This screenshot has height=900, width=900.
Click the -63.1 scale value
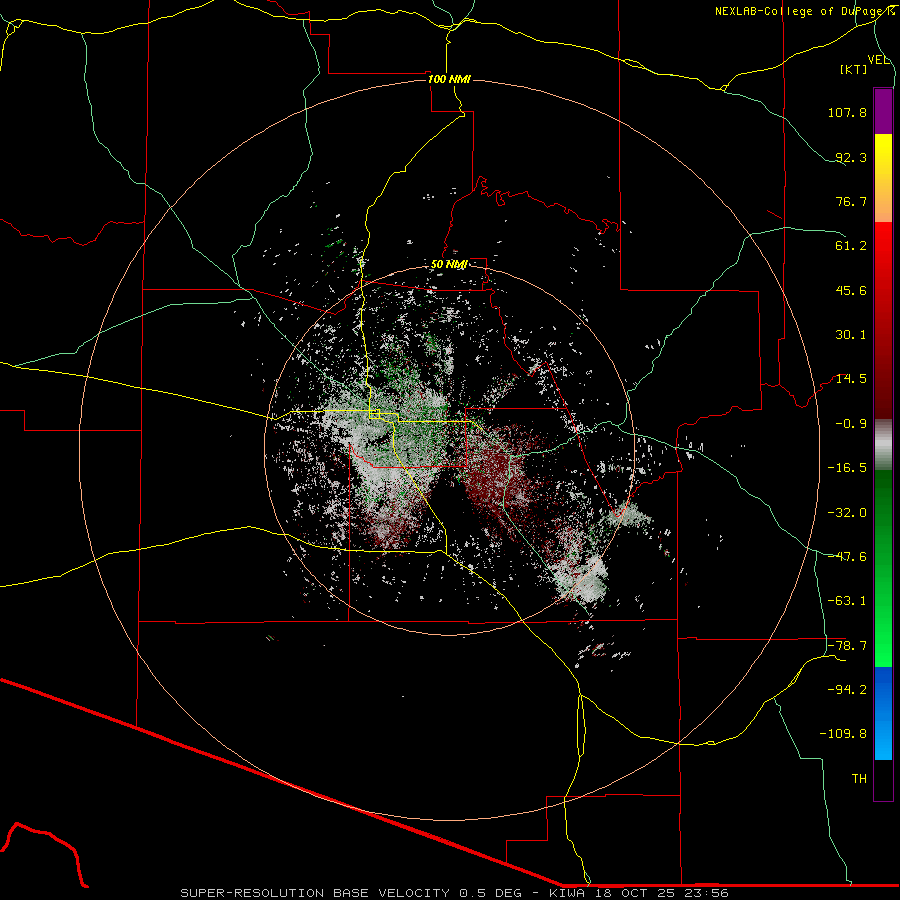pyautogui.click(x=847, y=601)
